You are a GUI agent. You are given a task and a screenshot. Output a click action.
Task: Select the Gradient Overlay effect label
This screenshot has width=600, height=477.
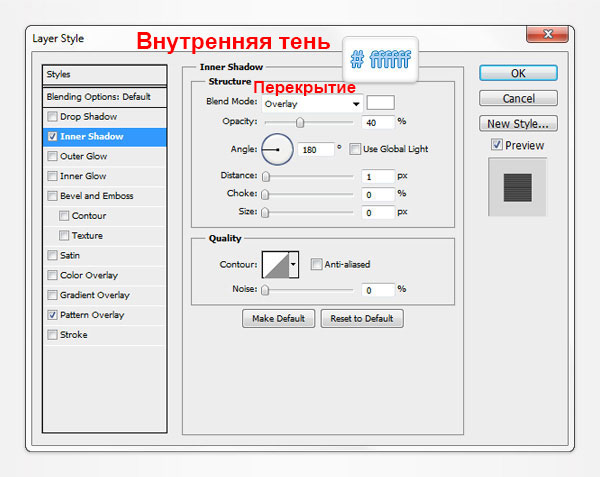point(95,295)
